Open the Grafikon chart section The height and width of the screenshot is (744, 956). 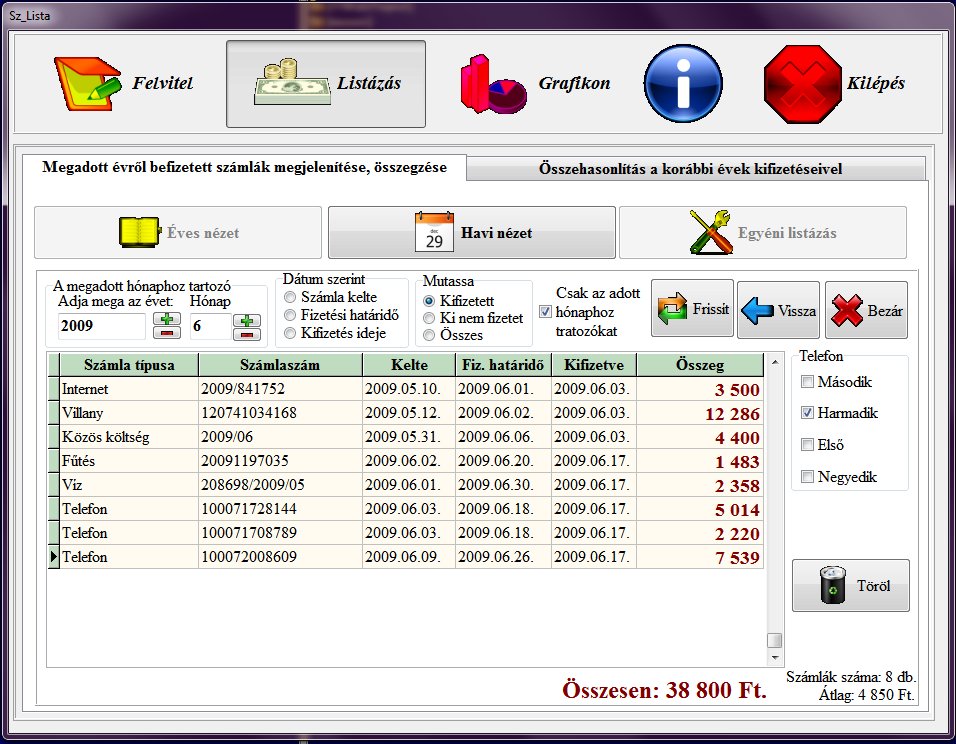coord(493,84)
